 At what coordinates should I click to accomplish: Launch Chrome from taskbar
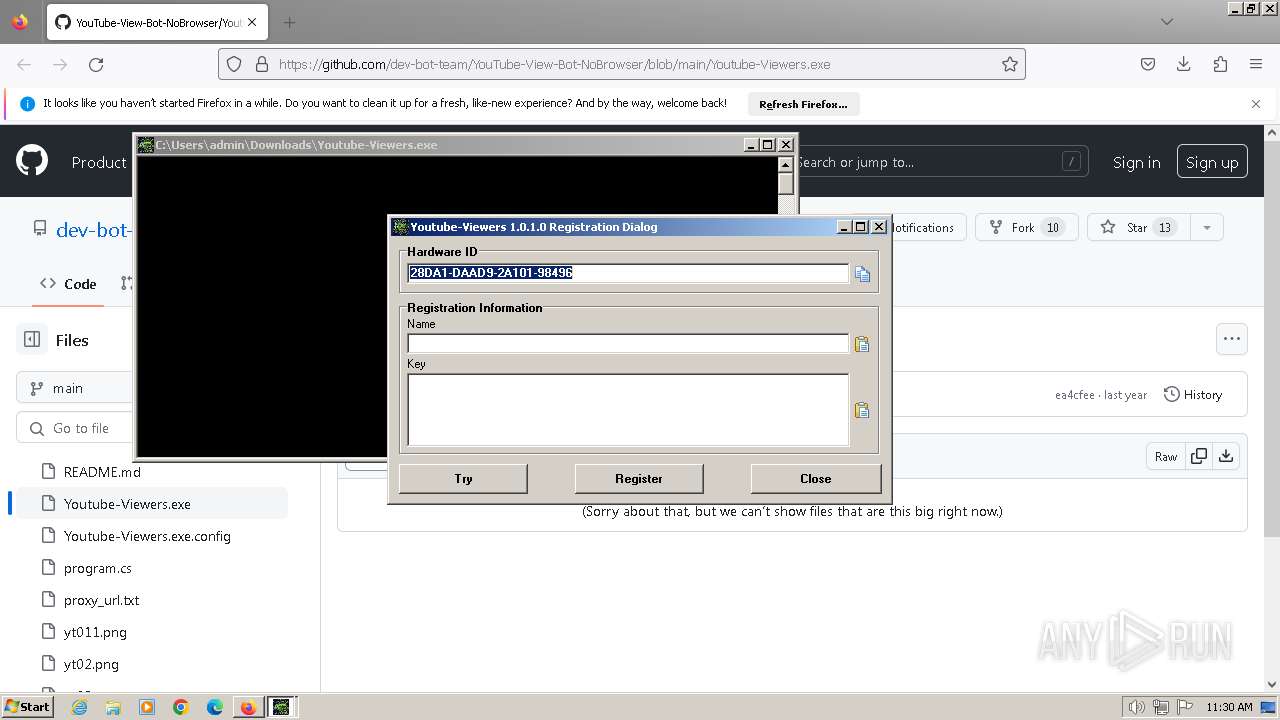[x=181, y=707]
